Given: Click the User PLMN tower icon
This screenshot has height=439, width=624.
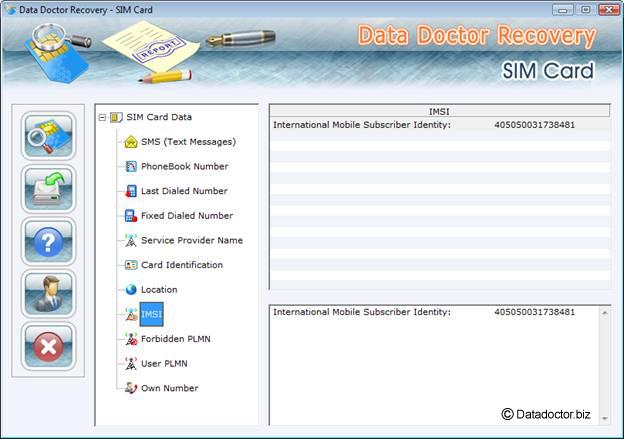Looking at the screenshot, I should (x=131, y=364).
